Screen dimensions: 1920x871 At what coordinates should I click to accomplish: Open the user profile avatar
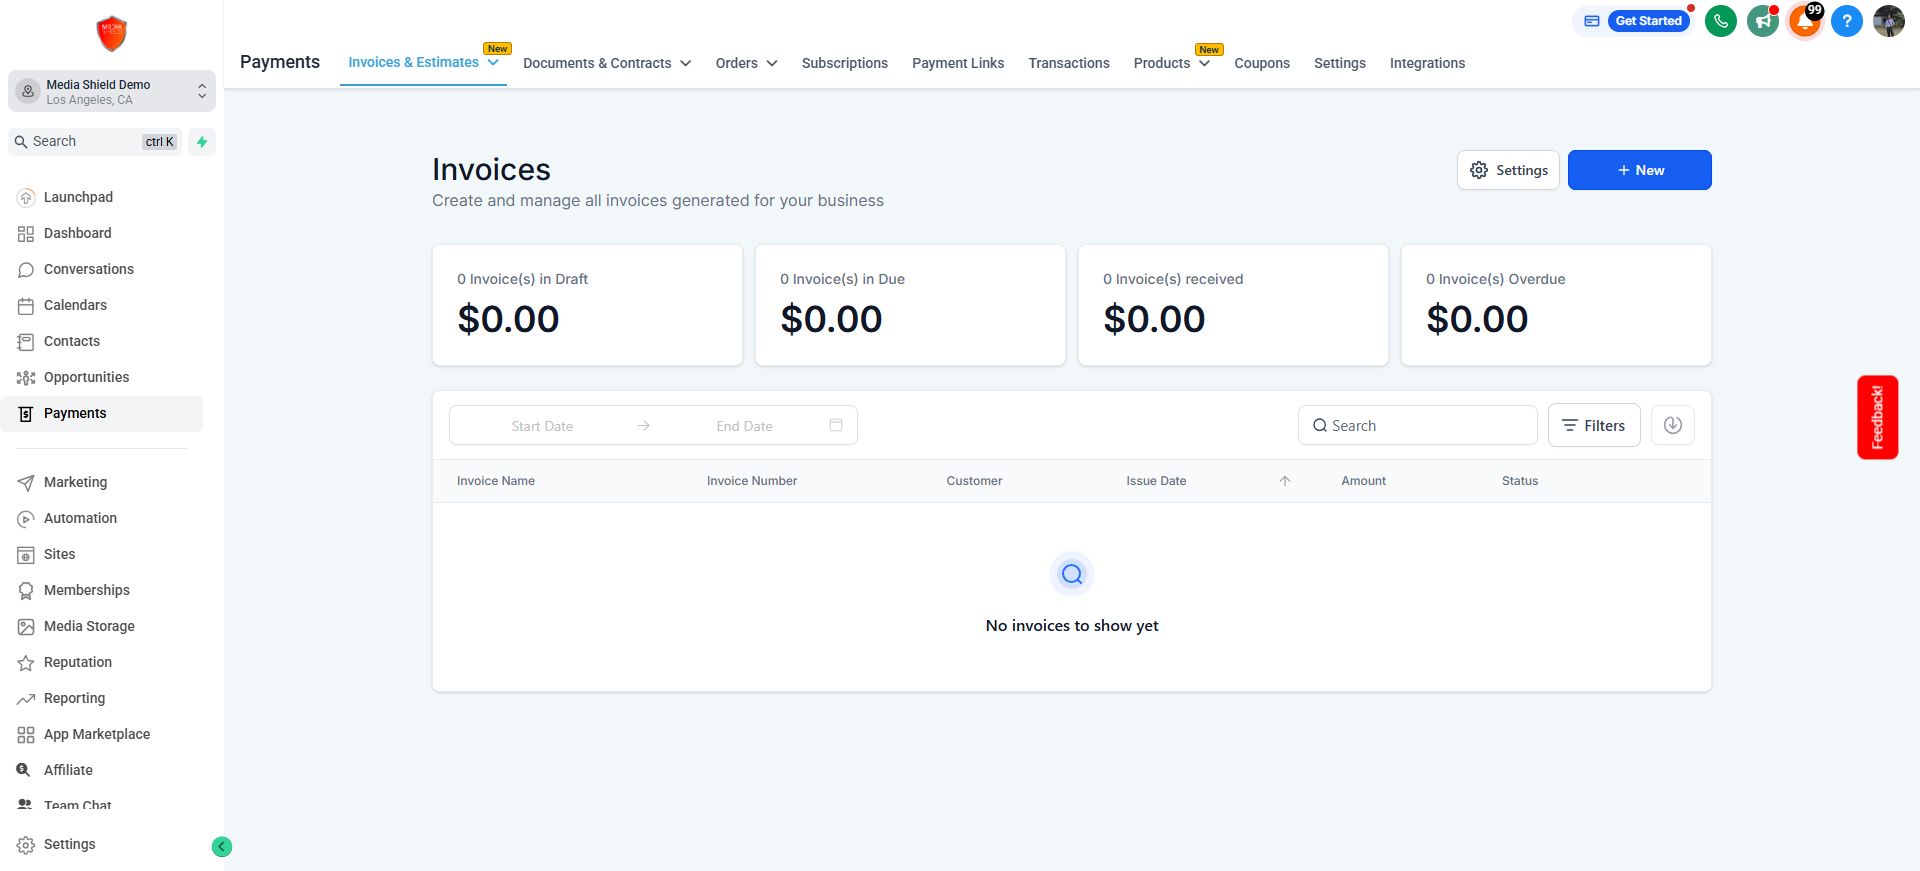tap(1888, 21)
